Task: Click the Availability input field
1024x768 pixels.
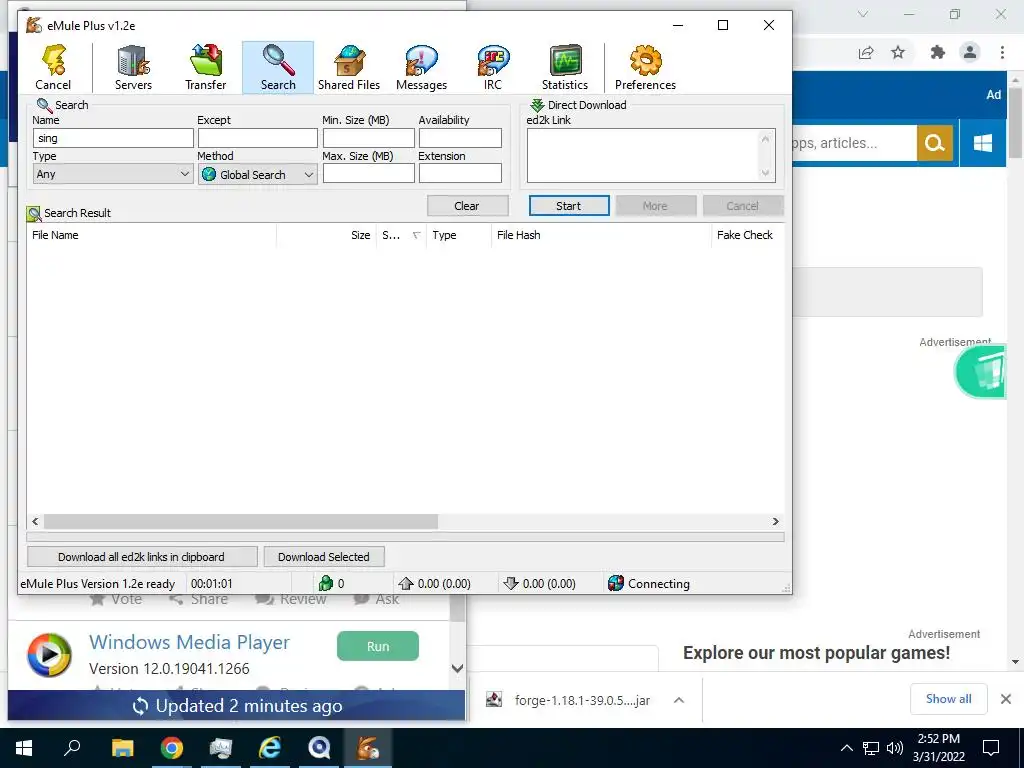Action: (x=460, y=138)
